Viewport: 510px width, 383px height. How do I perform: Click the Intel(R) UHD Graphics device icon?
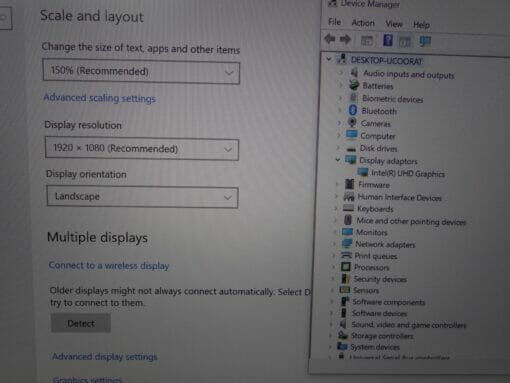click(362, 172)
